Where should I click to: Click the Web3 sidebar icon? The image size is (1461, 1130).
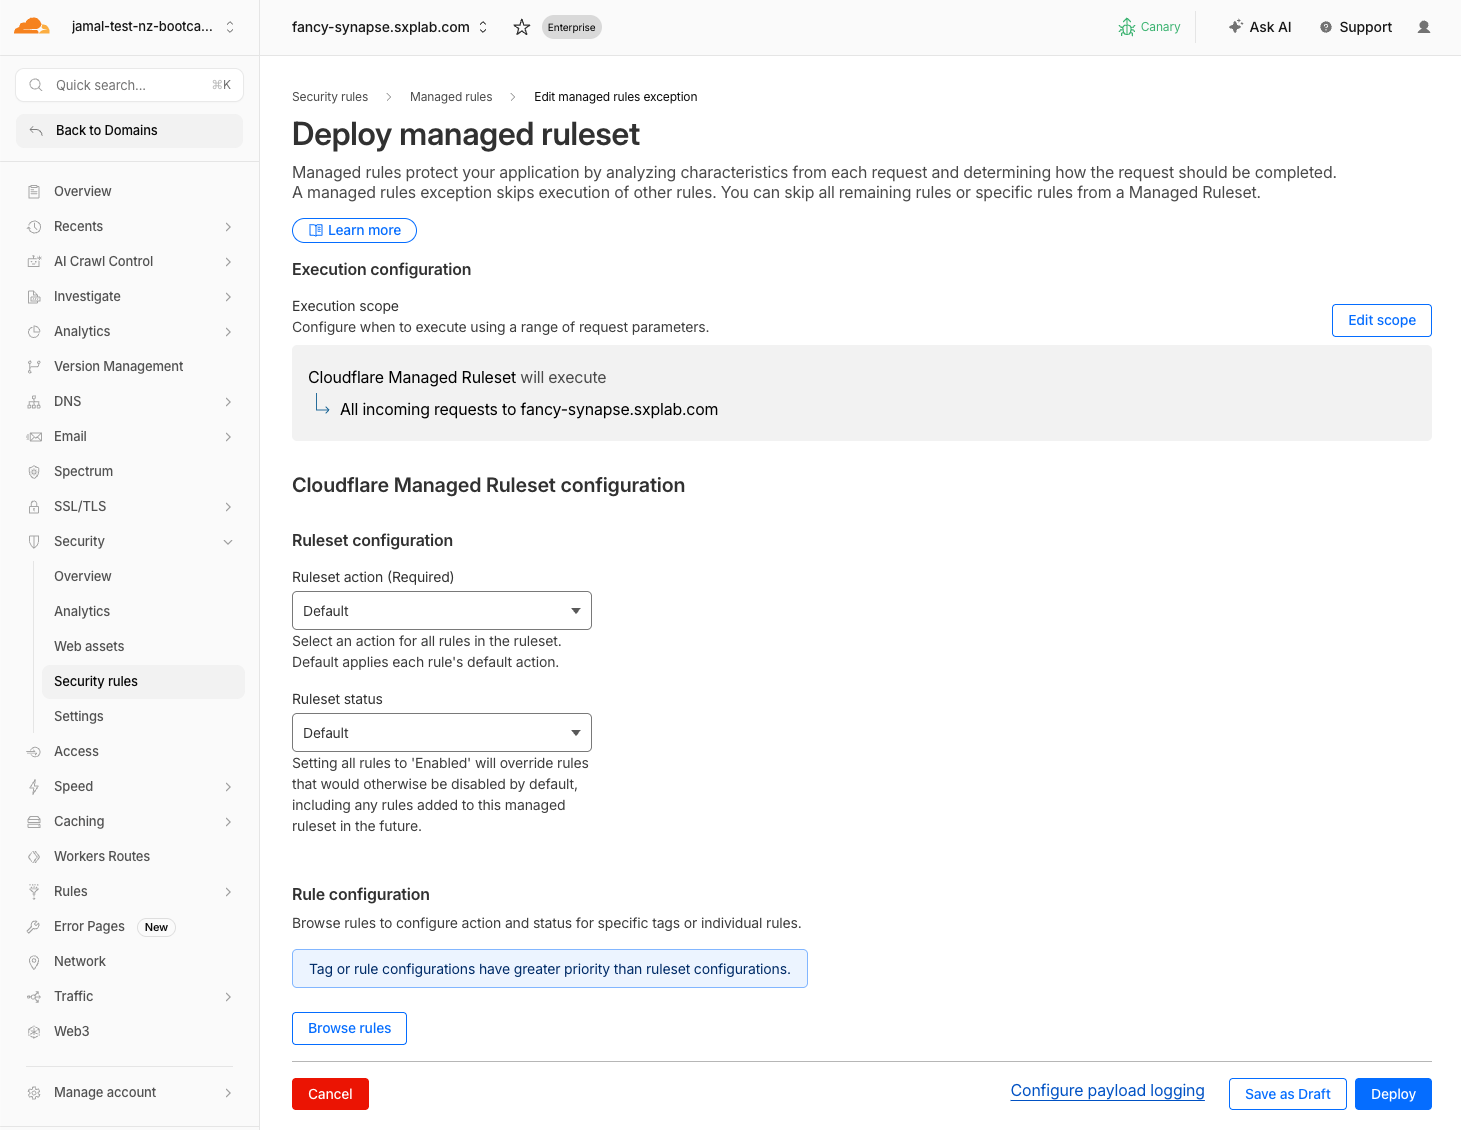(34, 1031)
